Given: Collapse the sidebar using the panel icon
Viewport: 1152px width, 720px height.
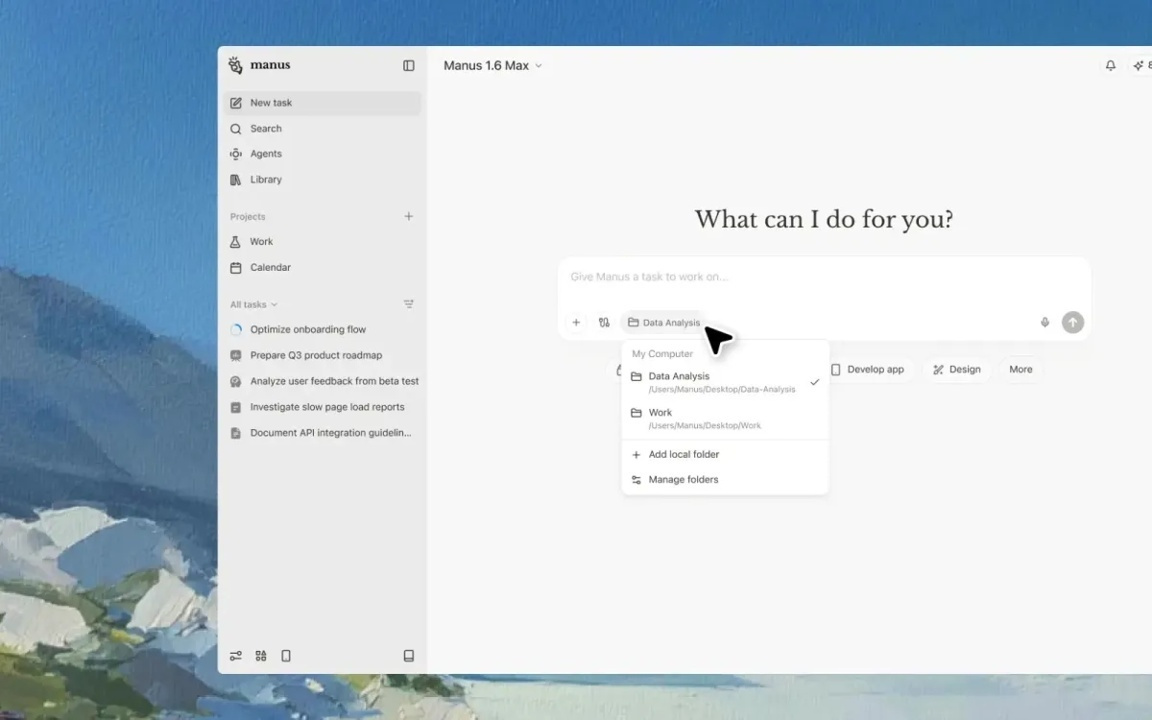Looking at the screenshot, I should pyautogui.click(x=408, y=66).
